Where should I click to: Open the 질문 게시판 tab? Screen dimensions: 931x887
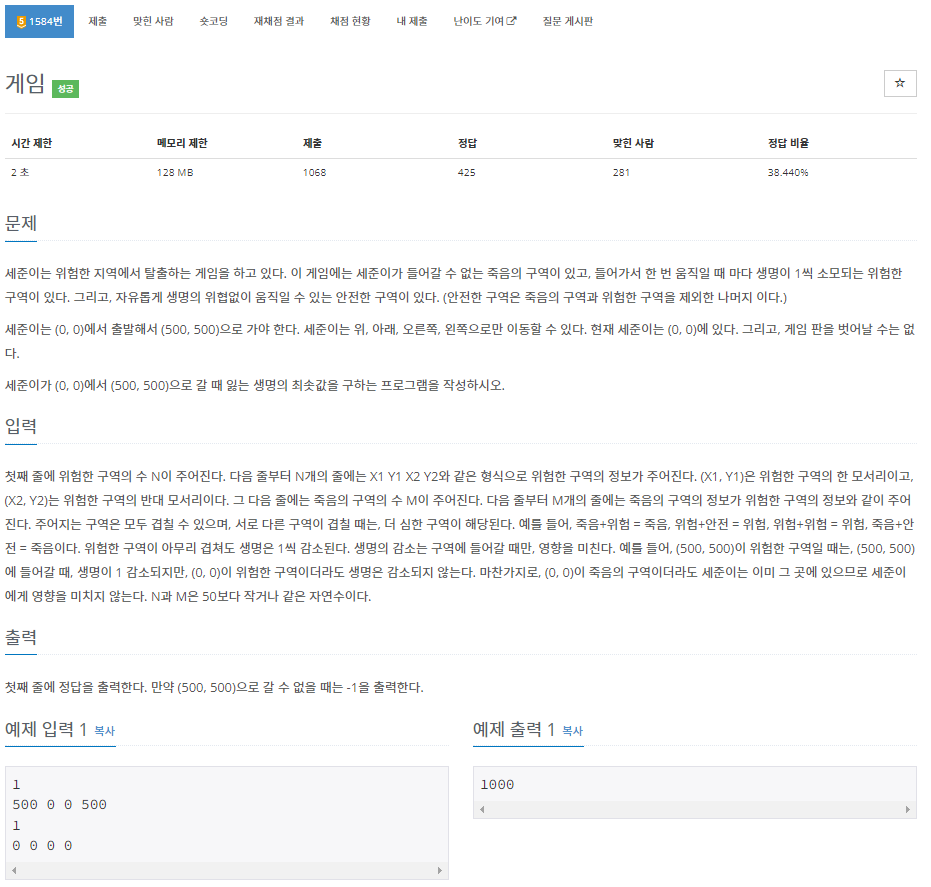[568, 21]
